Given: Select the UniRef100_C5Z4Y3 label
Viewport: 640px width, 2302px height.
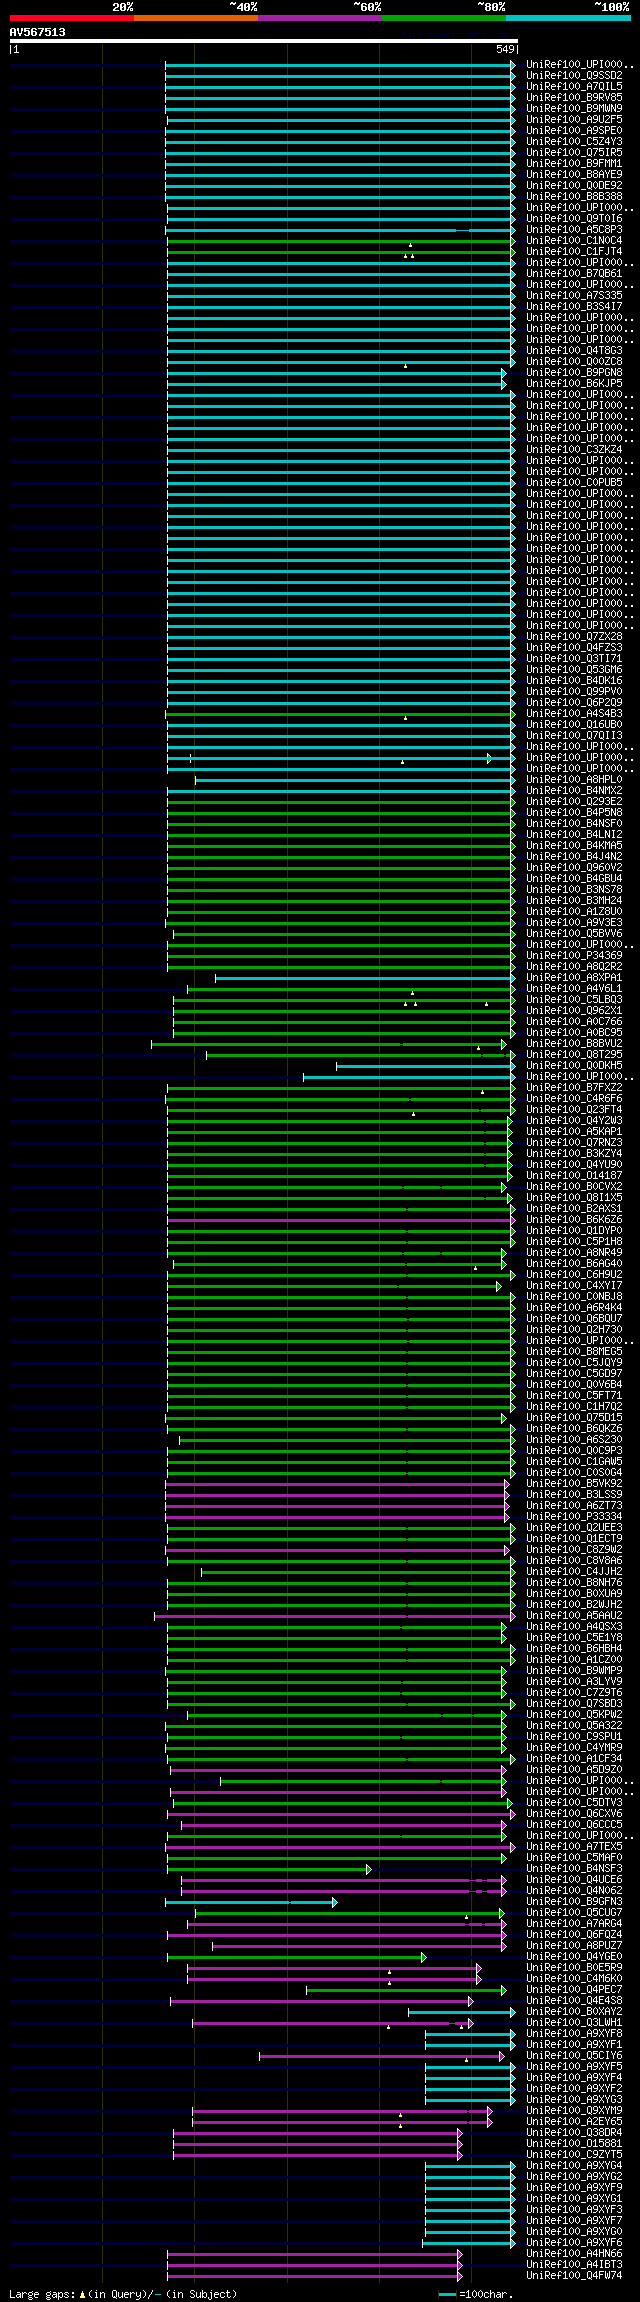Looking at the screenshot, I should [574, 141].
